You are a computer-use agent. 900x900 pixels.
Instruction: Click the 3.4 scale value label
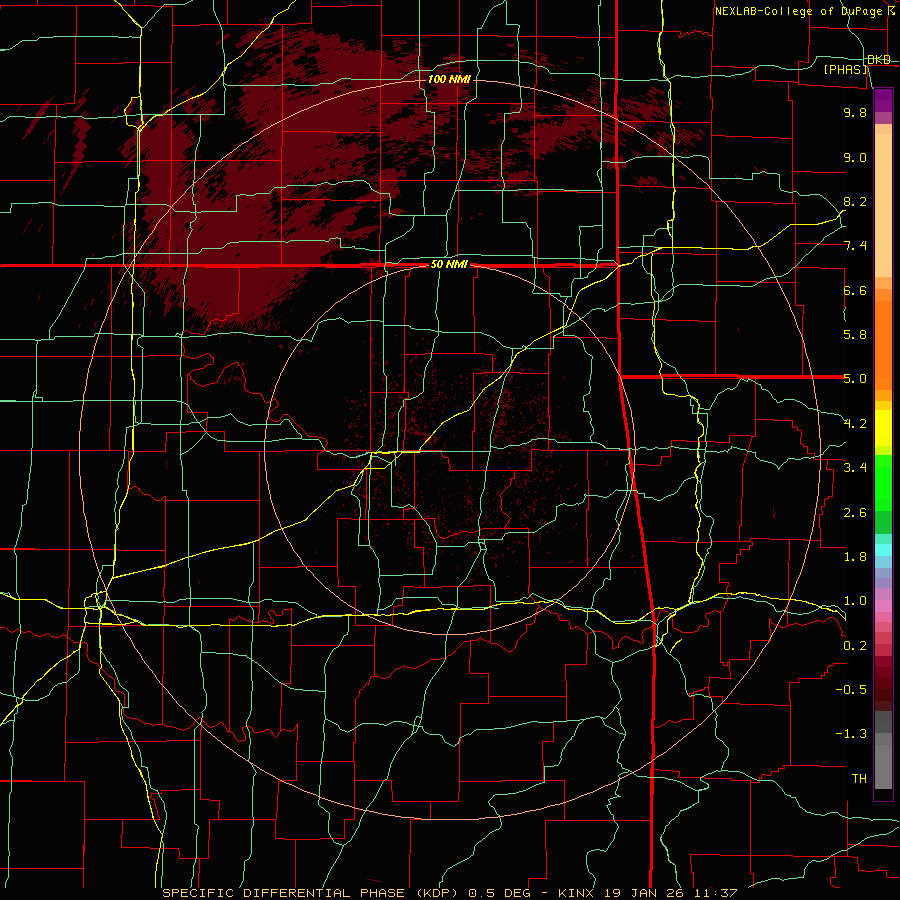pos(855,468)
